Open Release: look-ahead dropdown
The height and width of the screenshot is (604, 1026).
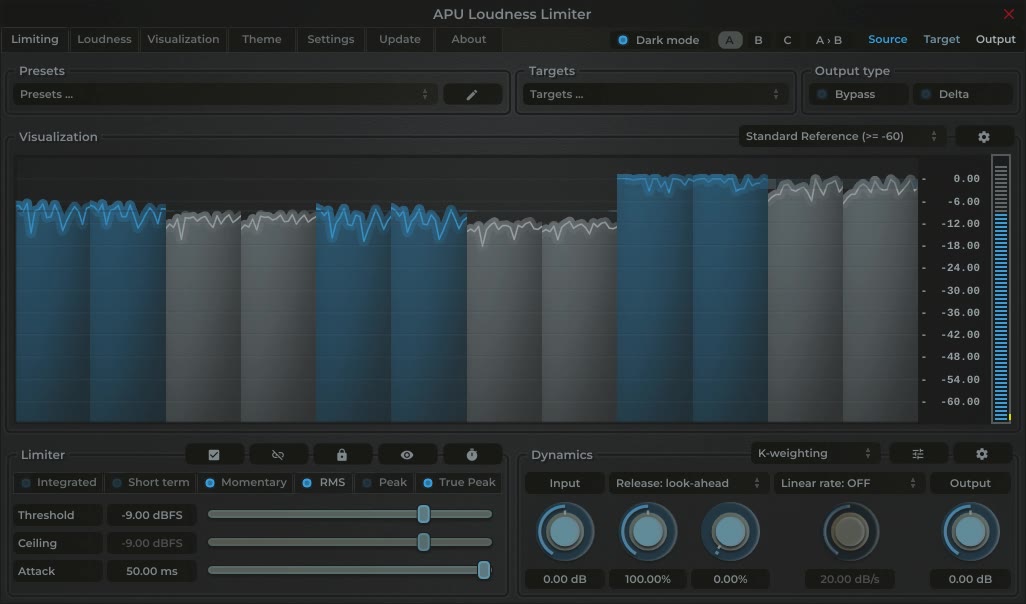(x=688, y=484)
